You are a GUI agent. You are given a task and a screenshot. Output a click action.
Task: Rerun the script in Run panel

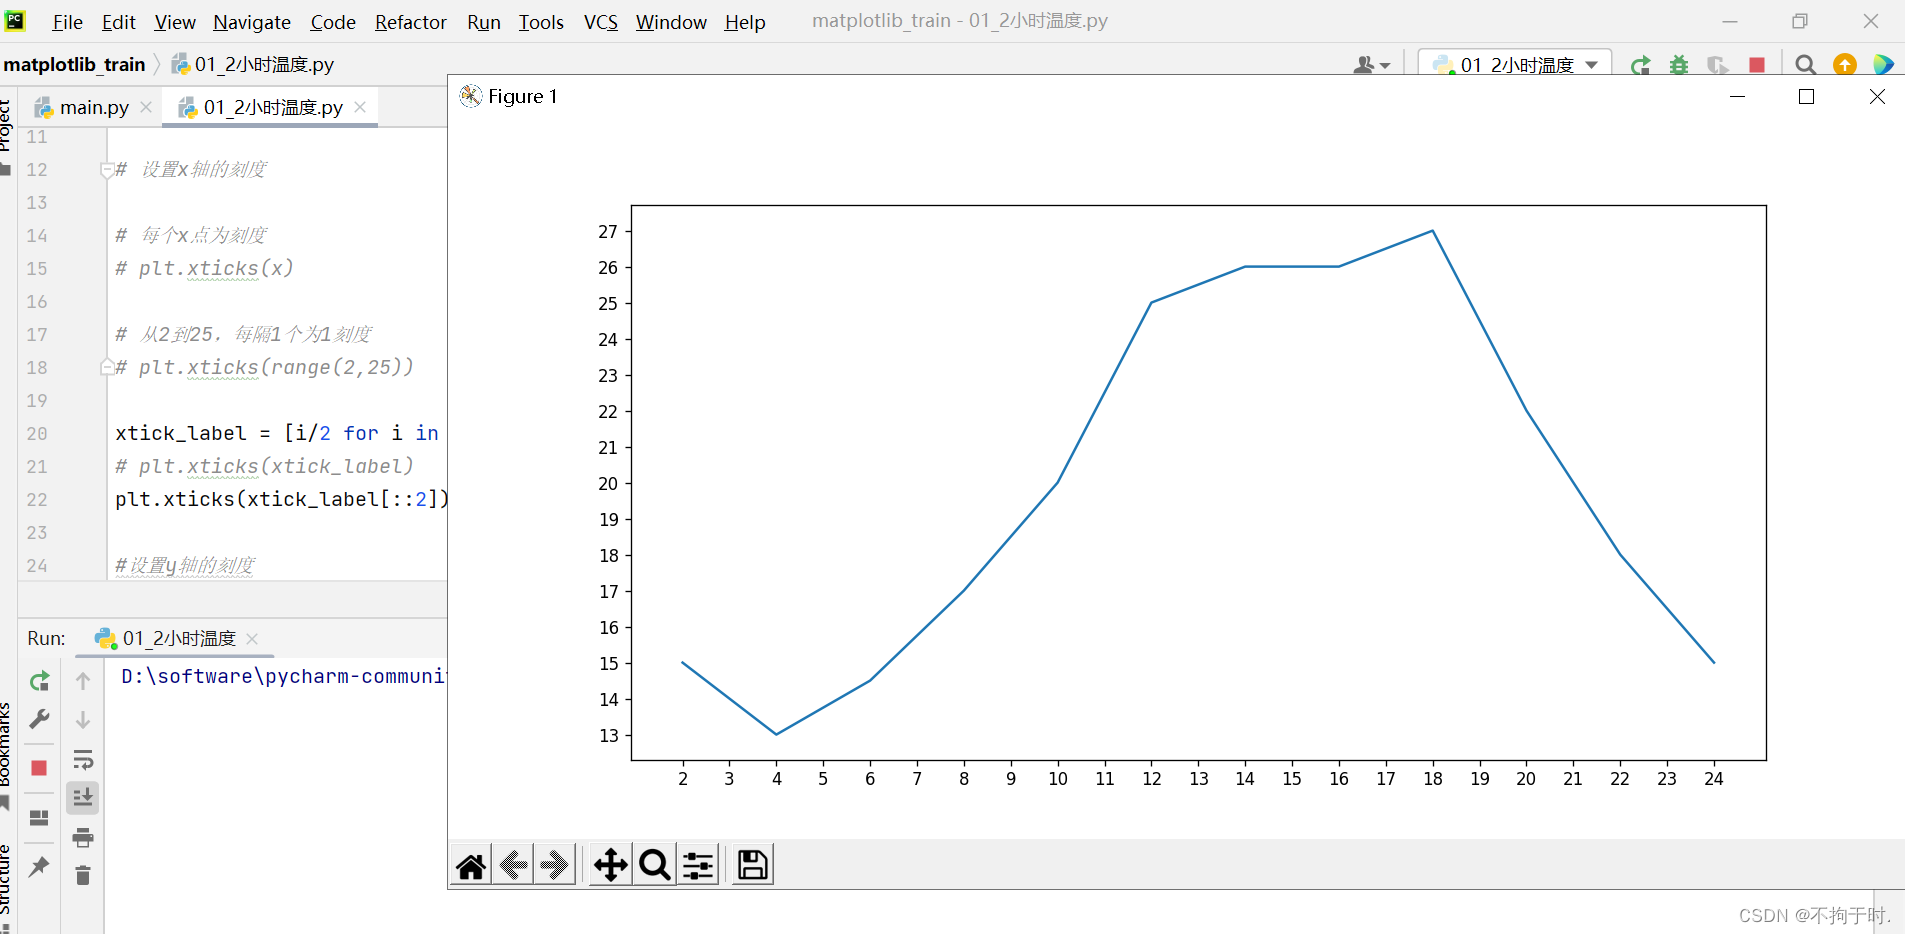coord(39,682)
